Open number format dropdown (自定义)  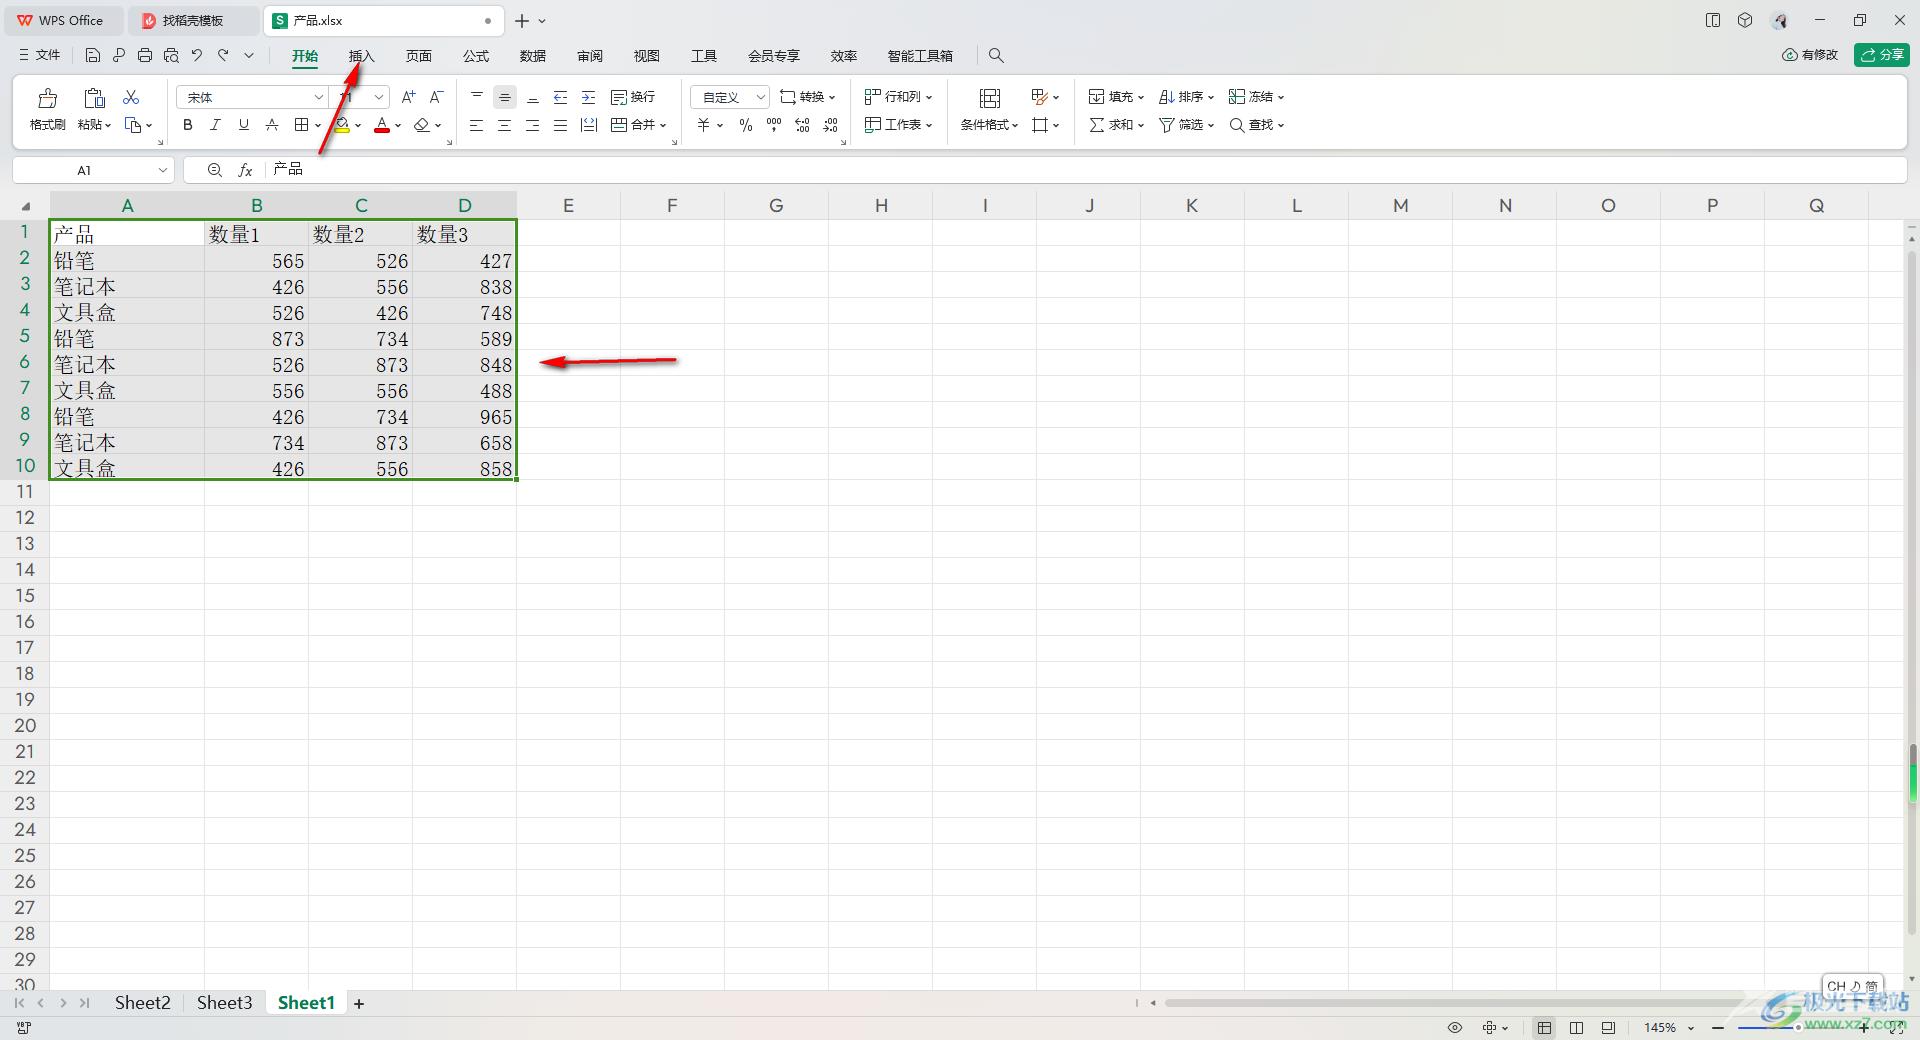pyautogui.click(x=760, y=97)
